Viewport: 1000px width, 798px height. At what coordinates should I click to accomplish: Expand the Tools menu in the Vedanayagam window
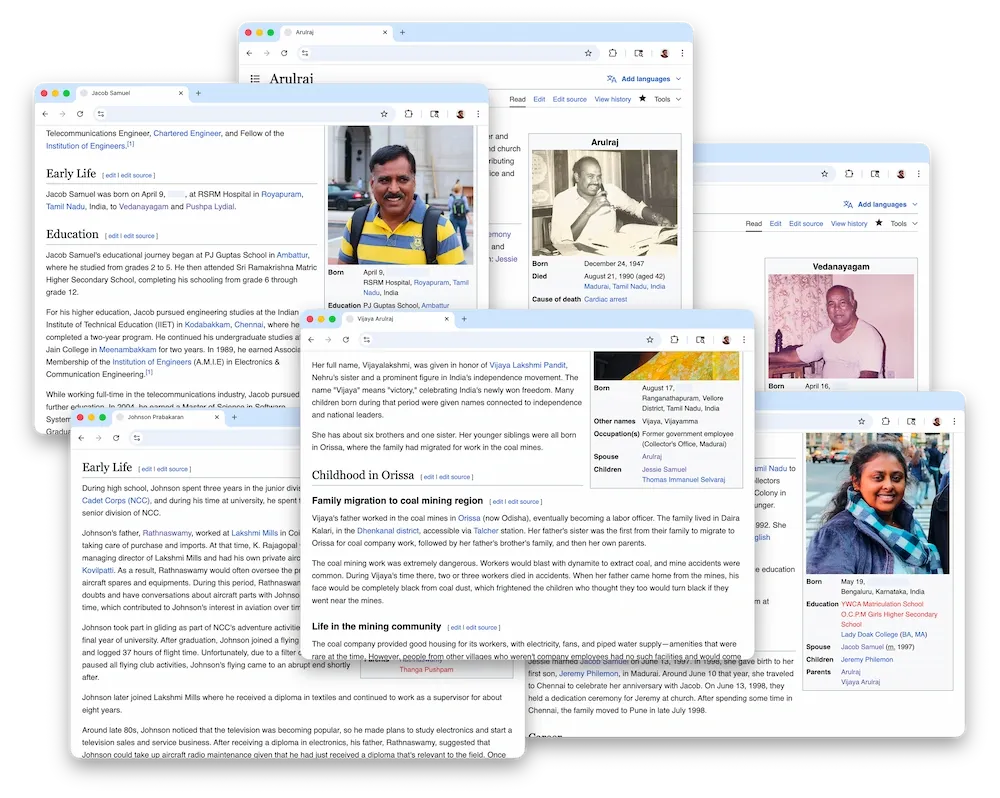click(x=904, y=224)
